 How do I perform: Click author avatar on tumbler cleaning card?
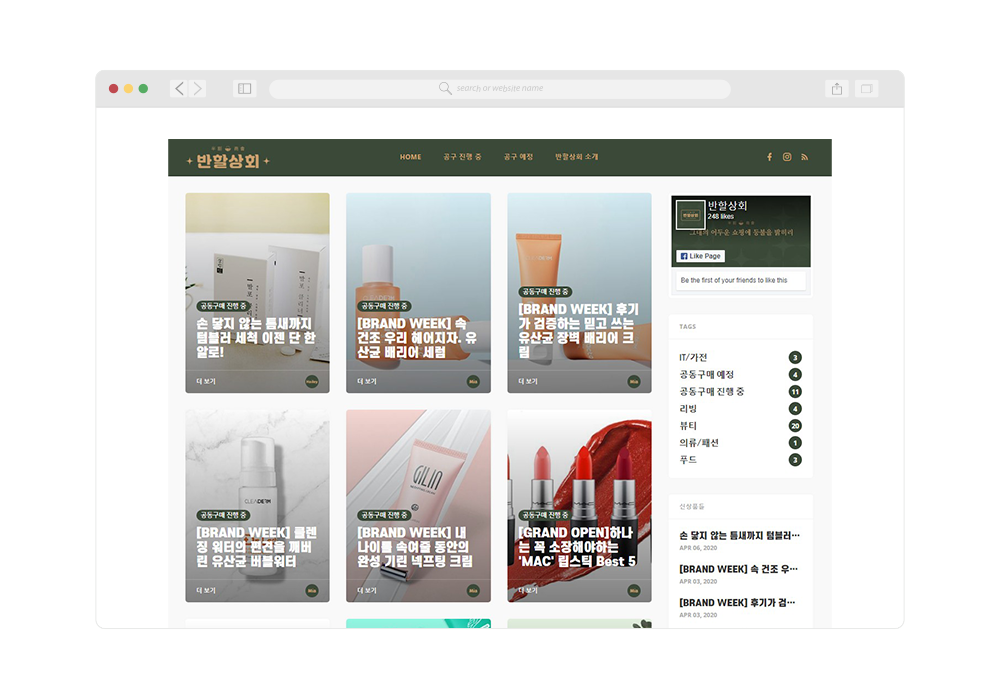312,381
